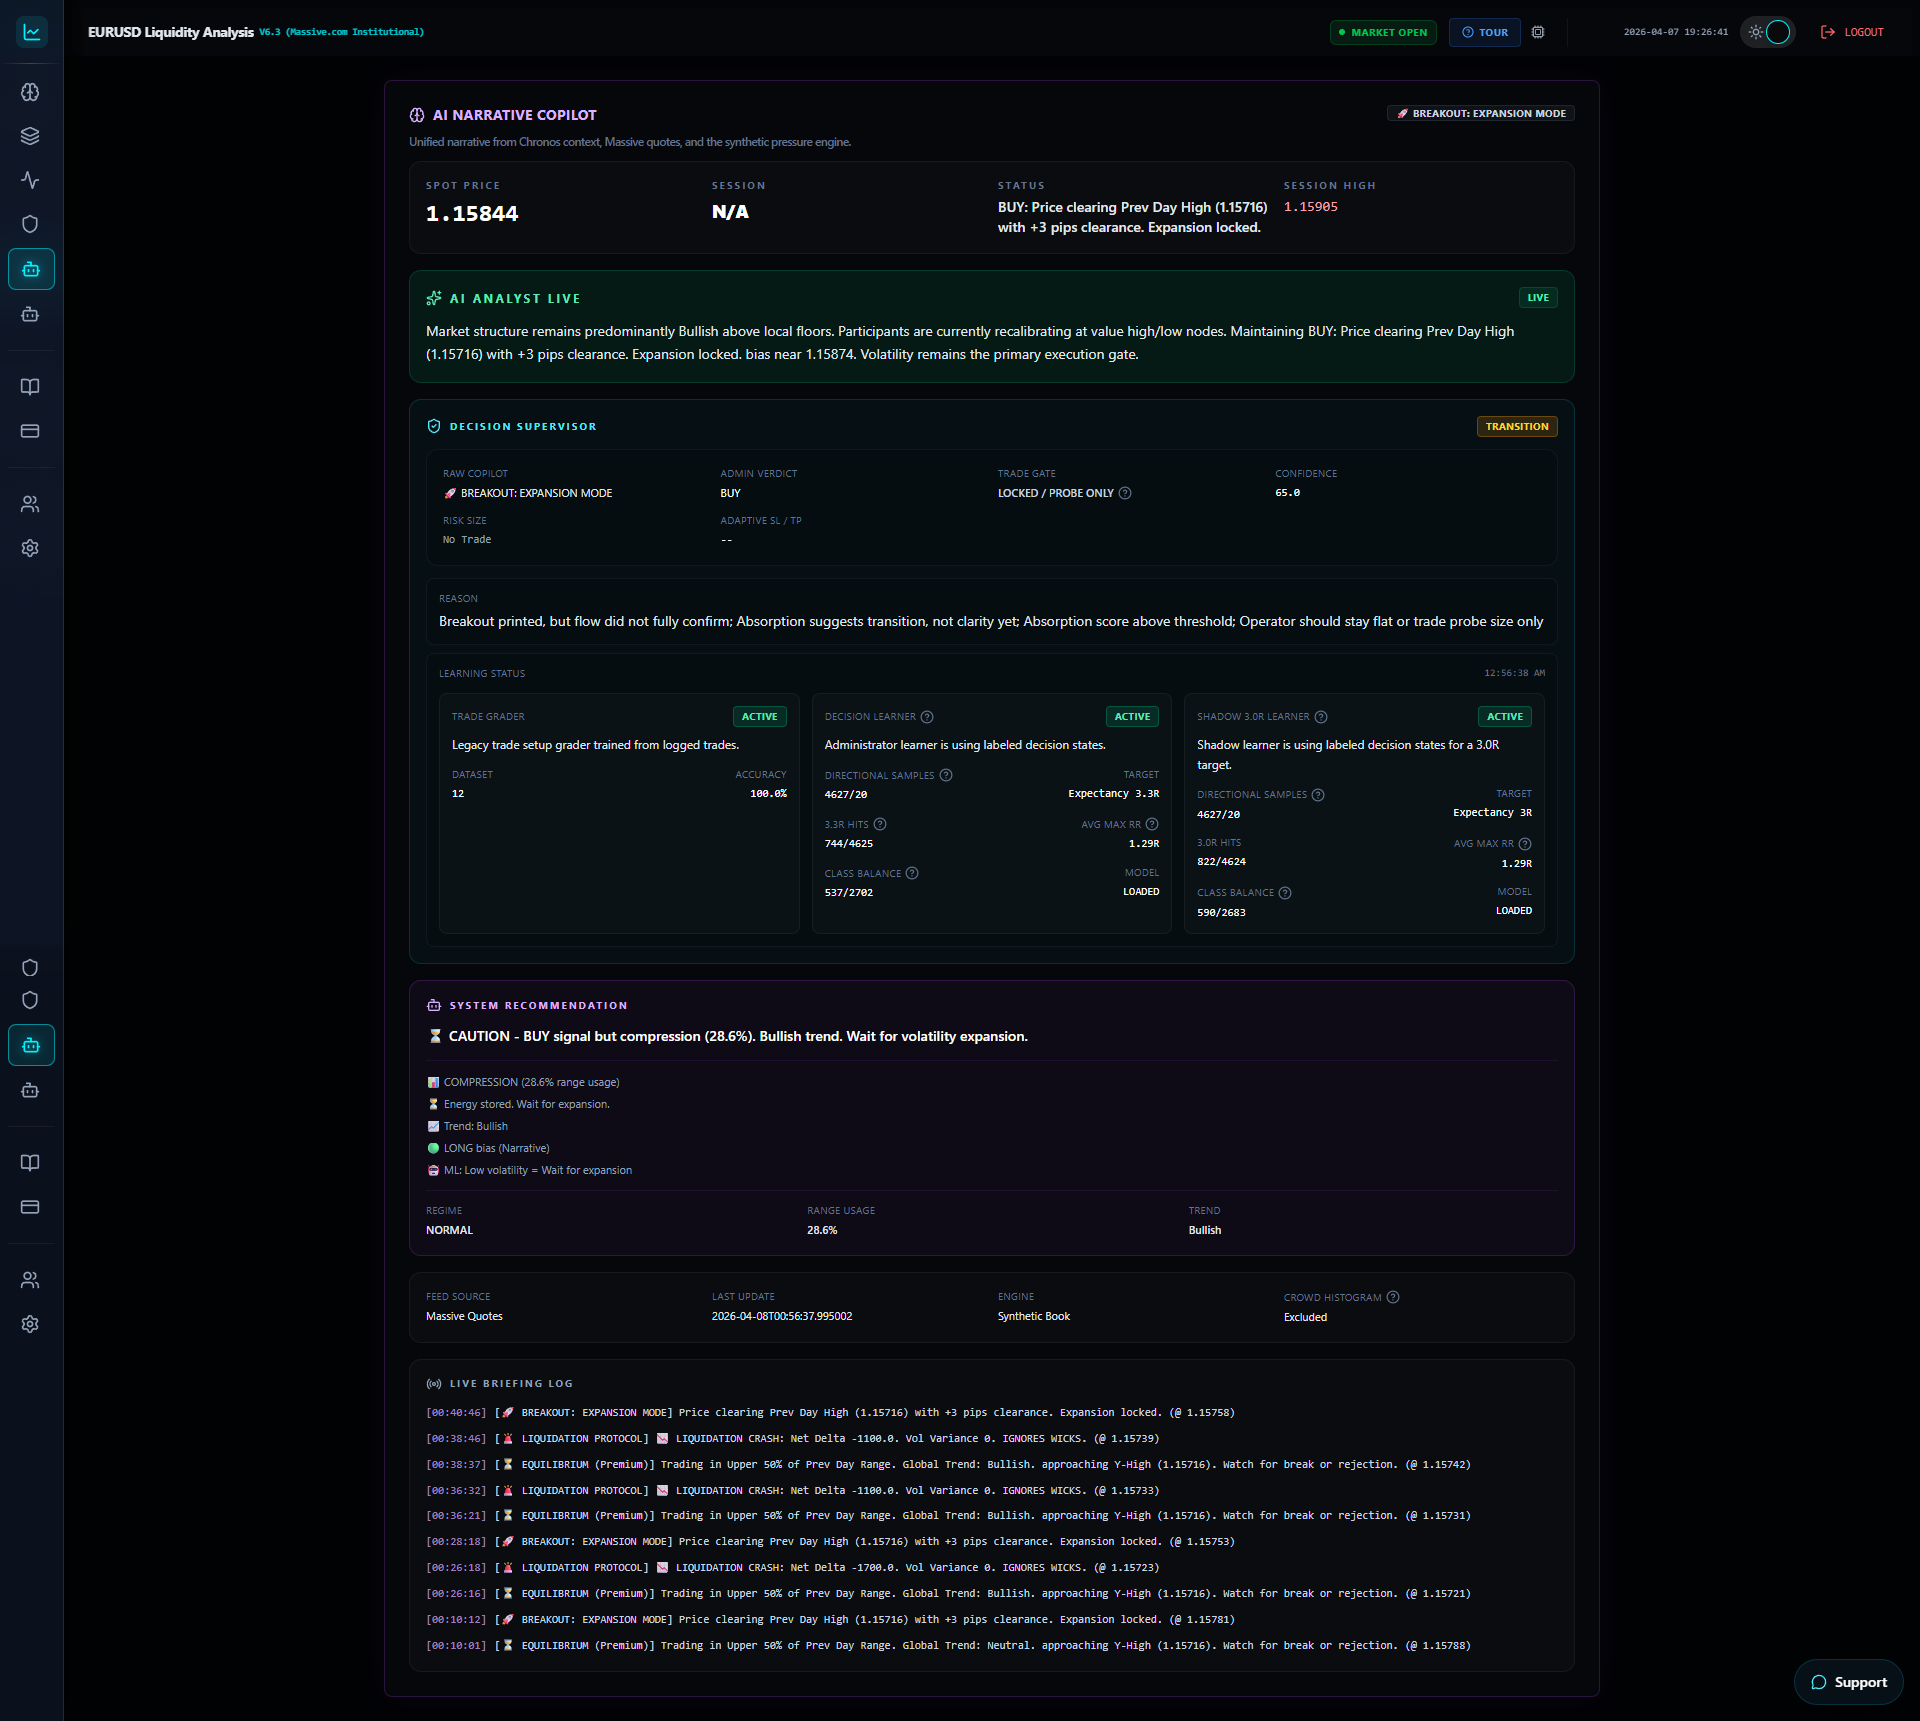Click the 'ML: Low volatility = Wait for expansion' line
1920x1721 pixels.
[x=529, y=1171]
